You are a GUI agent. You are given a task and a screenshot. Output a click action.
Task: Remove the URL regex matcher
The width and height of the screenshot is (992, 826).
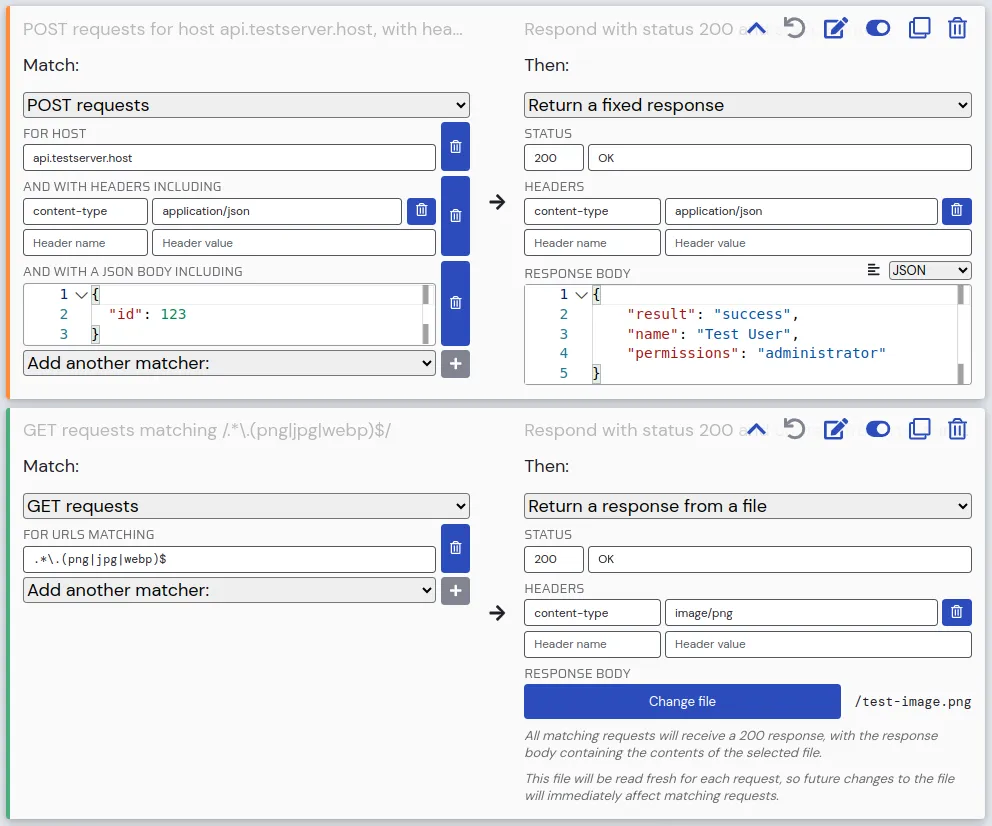(455, 548)
